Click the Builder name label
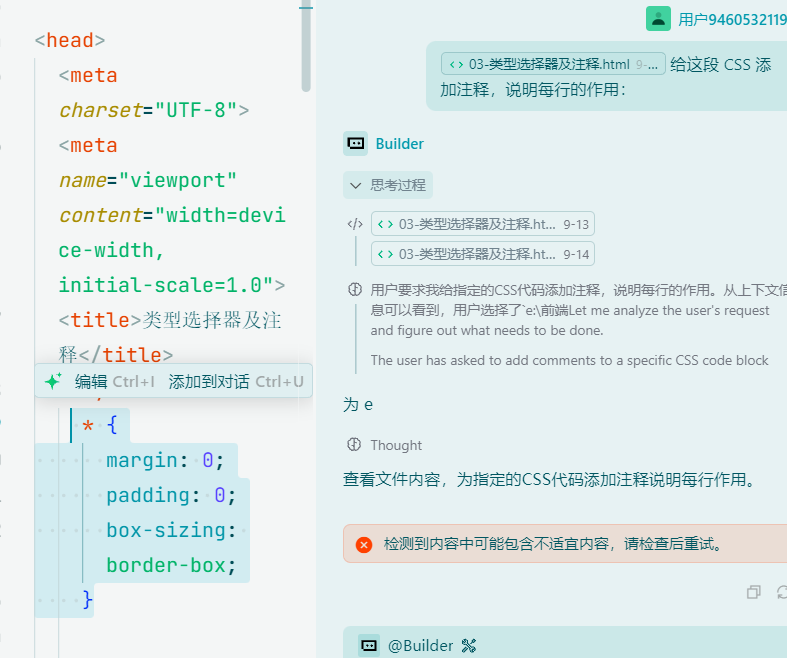Viewport: 787px width, 658px height. pos(400,144)
